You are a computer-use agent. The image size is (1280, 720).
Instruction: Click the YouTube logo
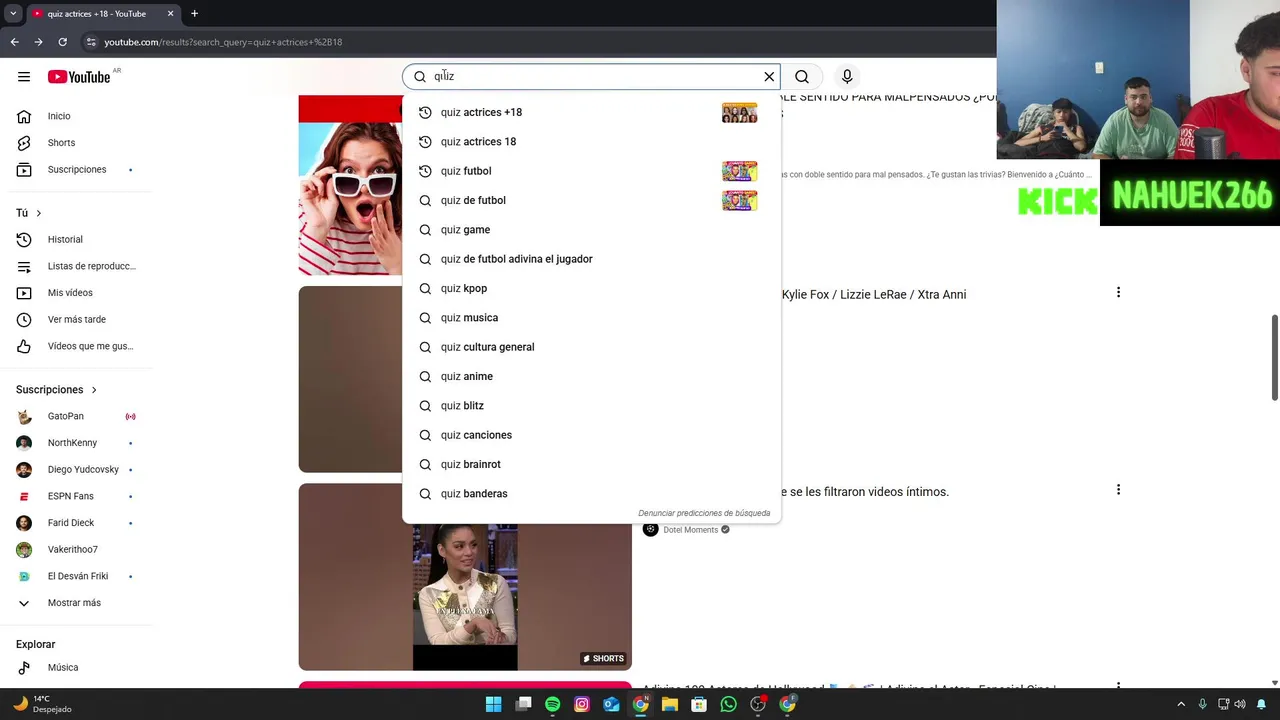point(79,77)
